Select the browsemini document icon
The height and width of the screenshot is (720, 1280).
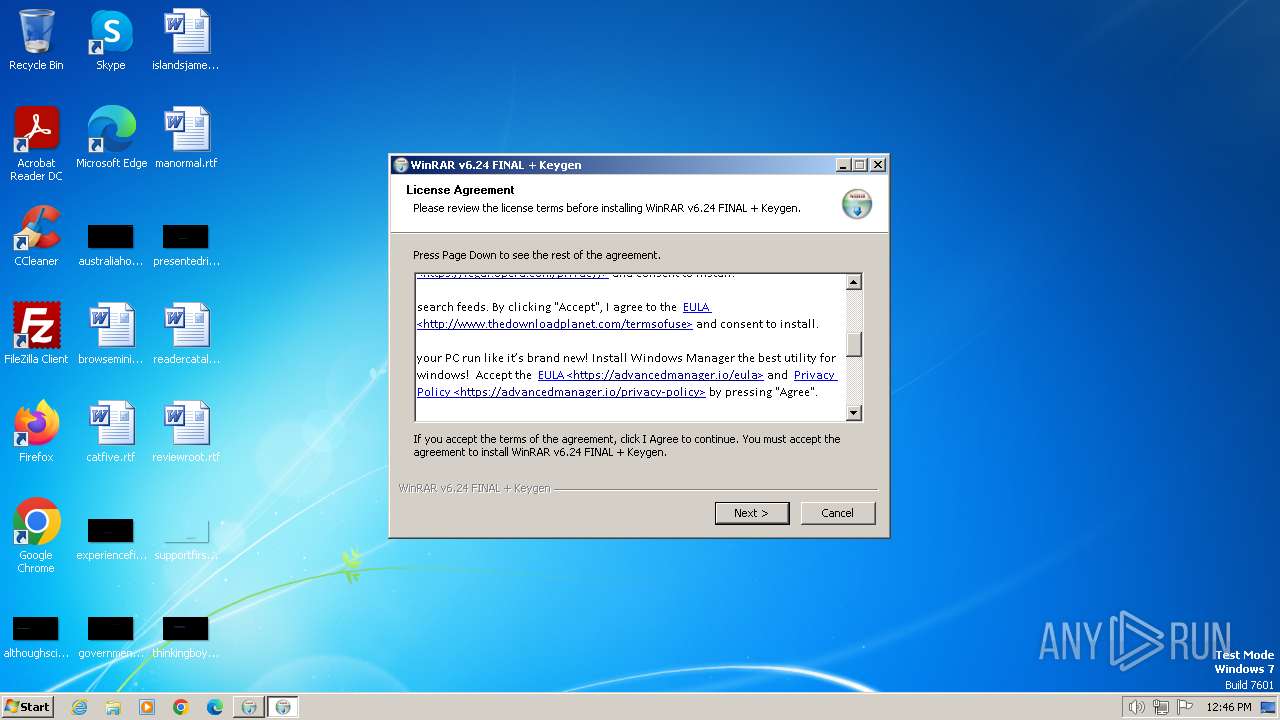point(111,334)
